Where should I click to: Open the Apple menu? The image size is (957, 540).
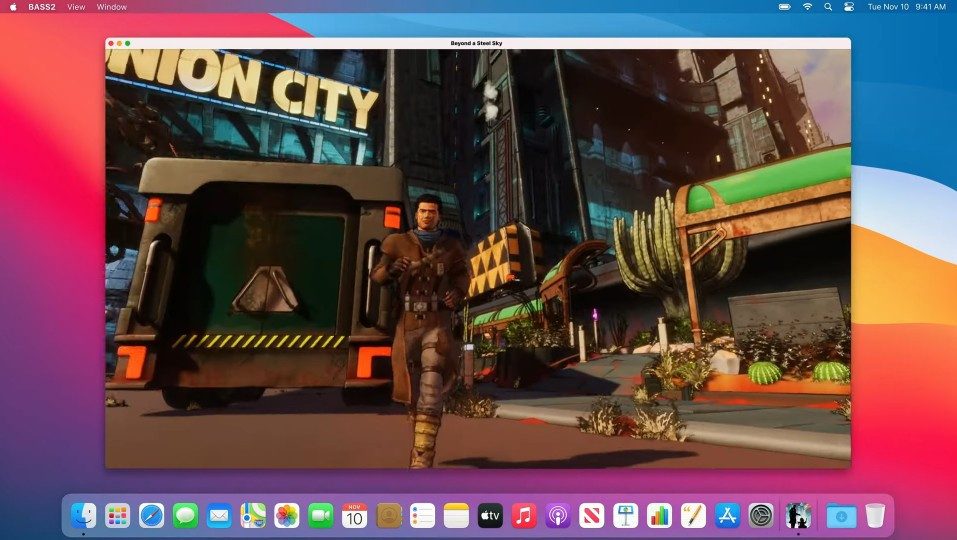pyautogui.click(x=13, y=7)
